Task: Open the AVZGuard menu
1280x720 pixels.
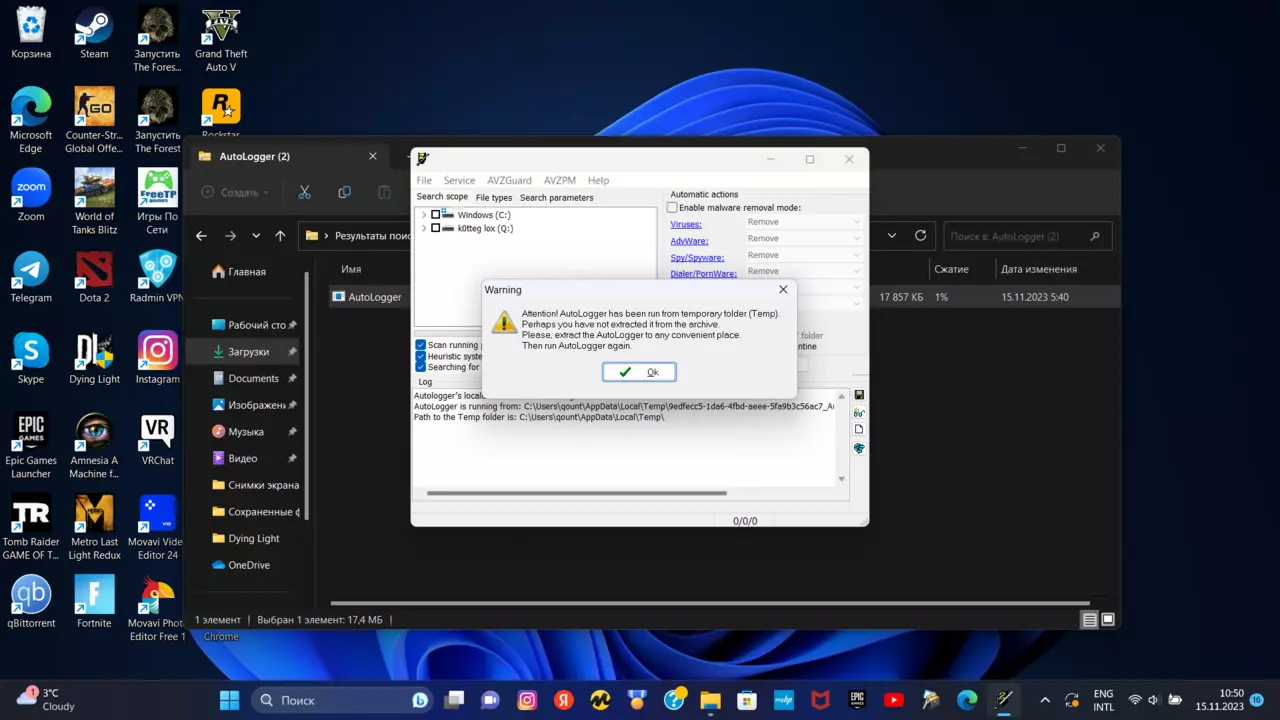Action: (509, 180)
